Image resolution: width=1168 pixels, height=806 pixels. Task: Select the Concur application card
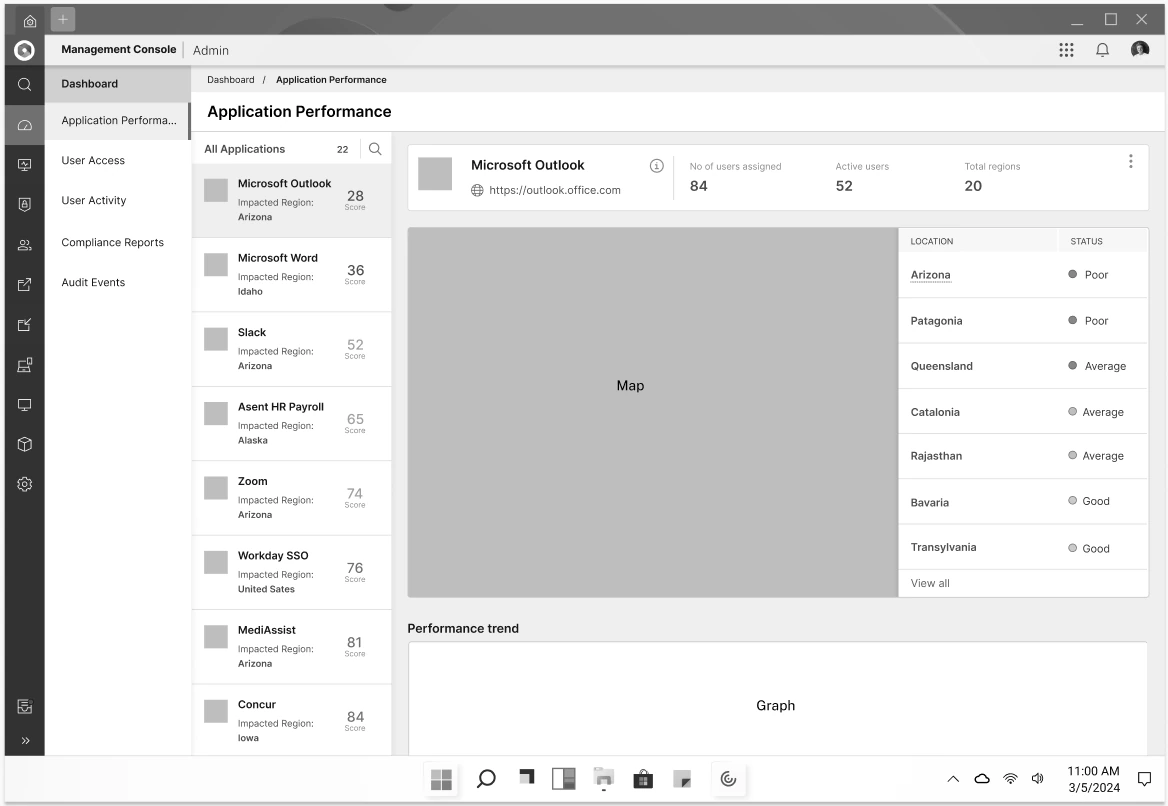(291, 720)
